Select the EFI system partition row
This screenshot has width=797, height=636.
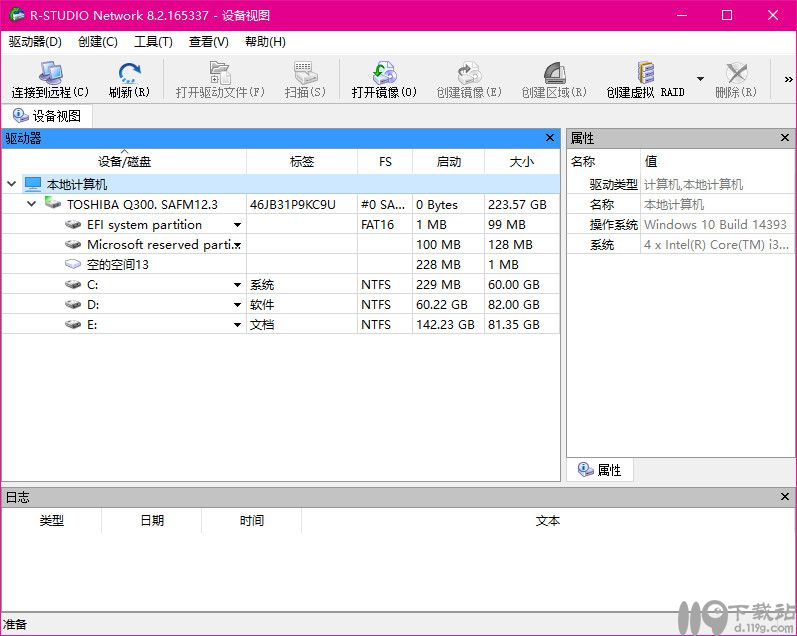pos(281,225)
